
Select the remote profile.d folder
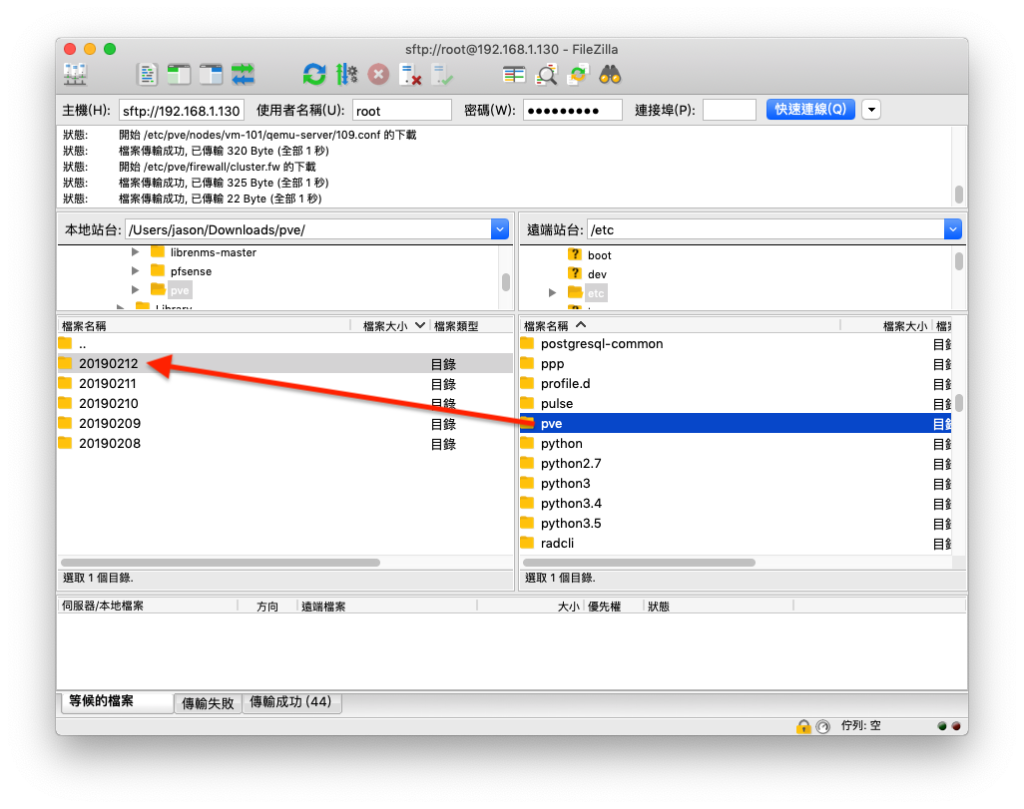(x=735, y=383)
